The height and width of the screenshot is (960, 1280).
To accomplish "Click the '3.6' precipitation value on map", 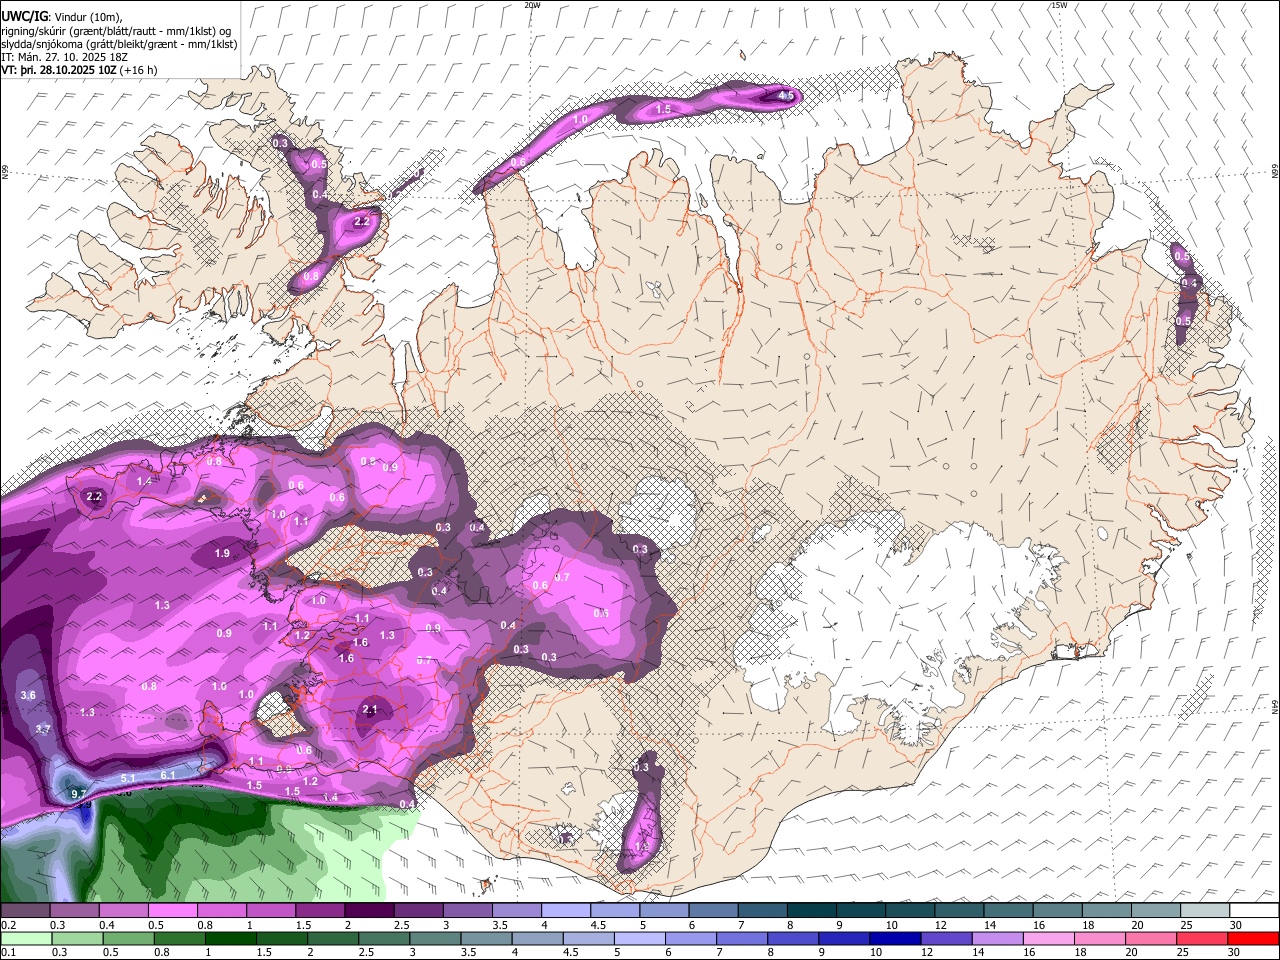I will click(x=28, y=695).
